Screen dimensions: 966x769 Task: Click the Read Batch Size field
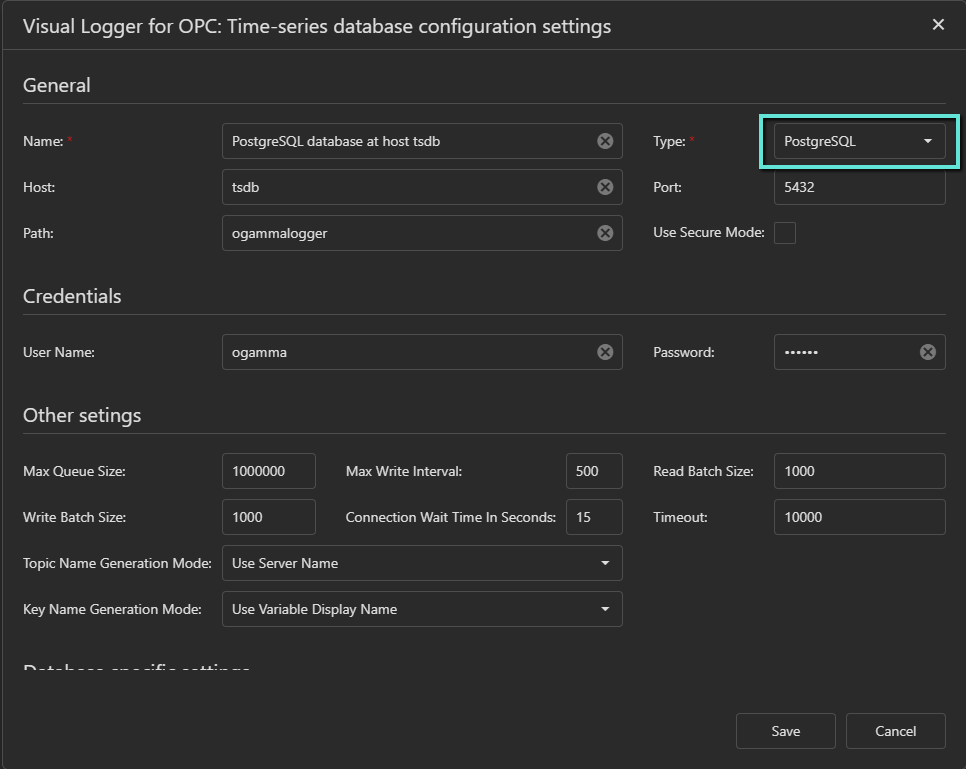coord(859,471)
